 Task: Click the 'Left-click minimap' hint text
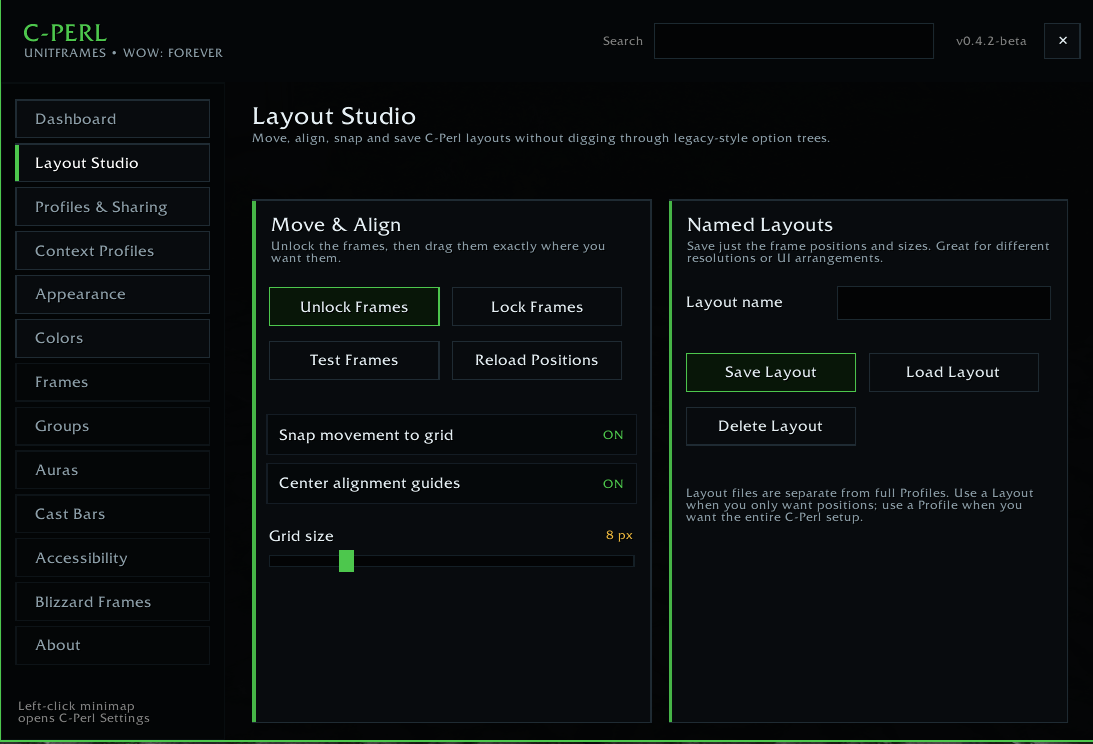point(84,712)
